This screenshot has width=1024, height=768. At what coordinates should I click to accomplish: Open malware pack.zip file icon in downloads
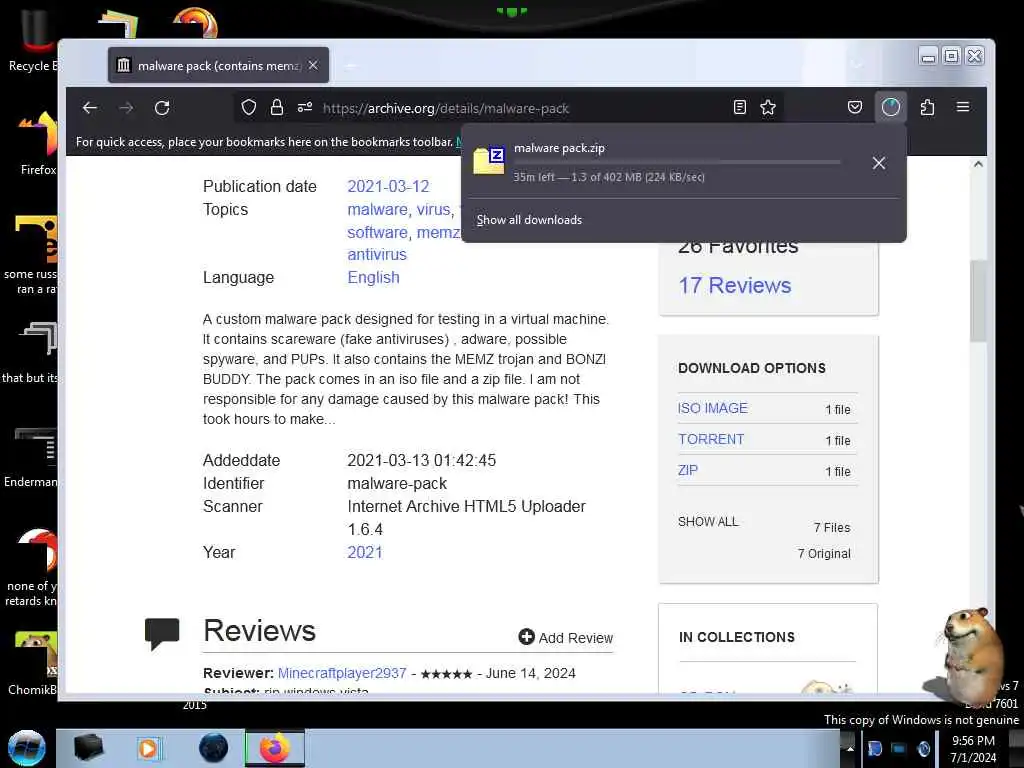pos(488,161)
